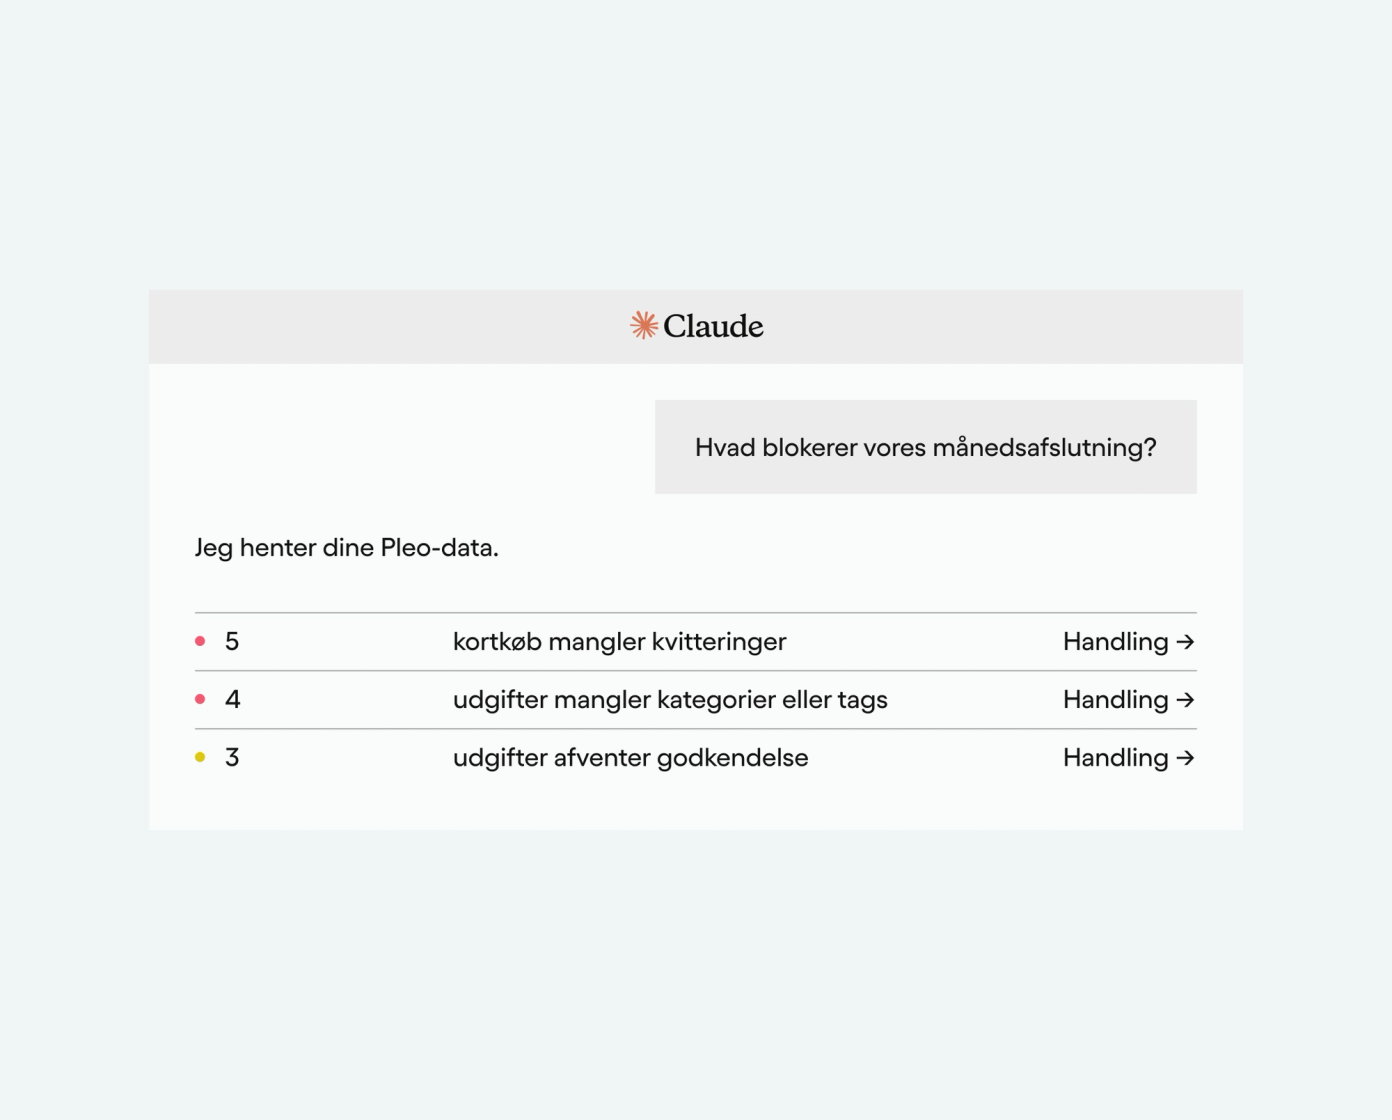1392x1120 pixels.
Task: Open Handling for missing receipts row
Action: tap(1128, 642)
